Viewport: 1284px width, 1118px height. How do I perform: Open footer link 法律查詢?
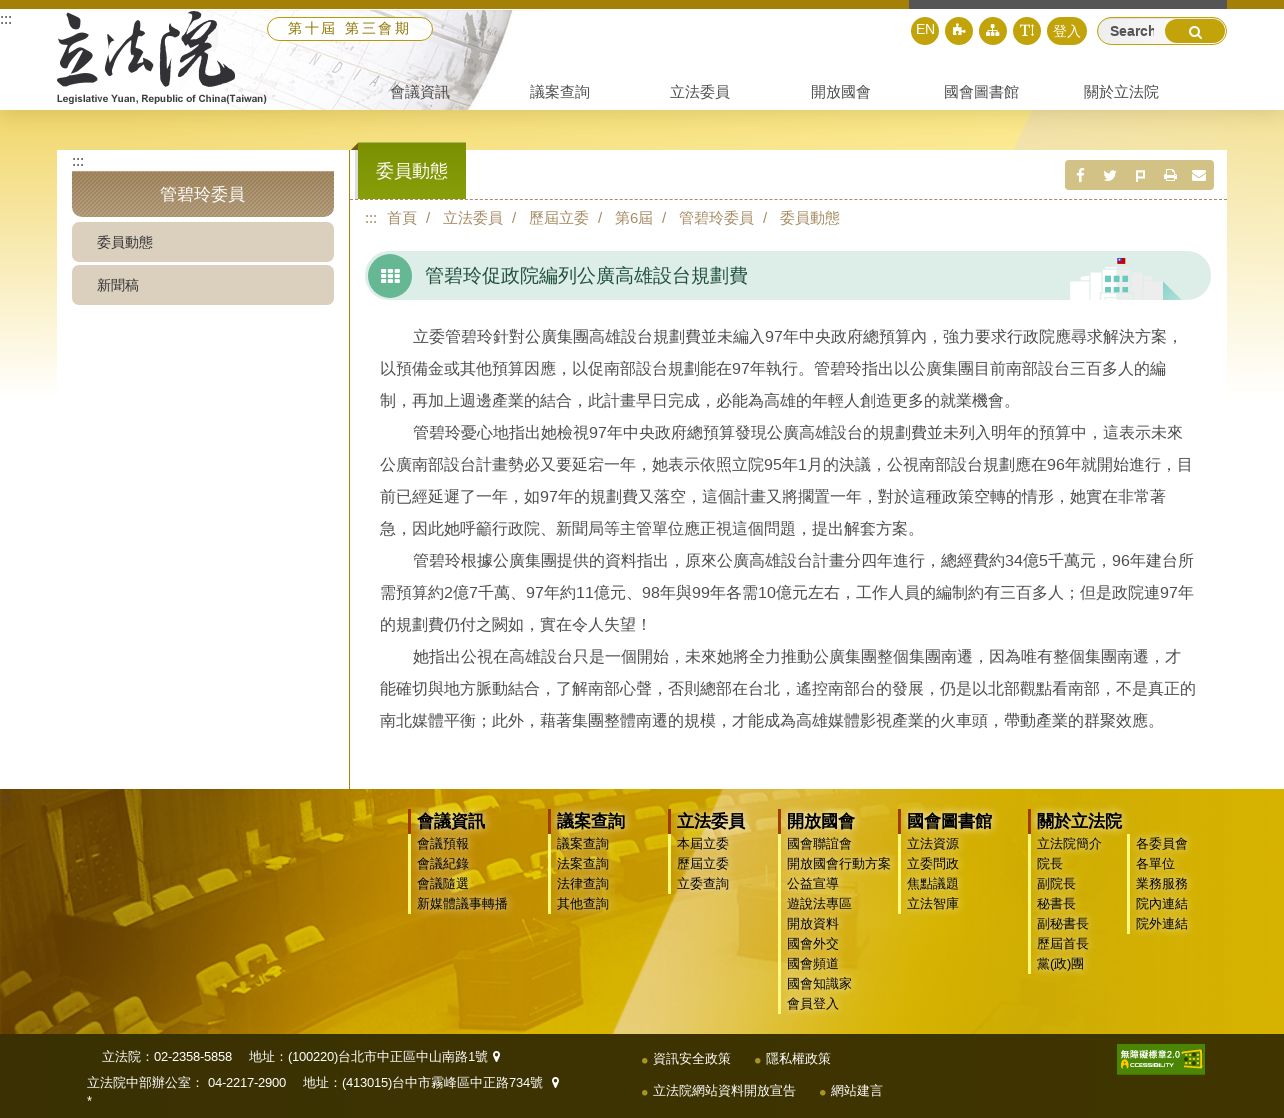(x=583, y=884)
